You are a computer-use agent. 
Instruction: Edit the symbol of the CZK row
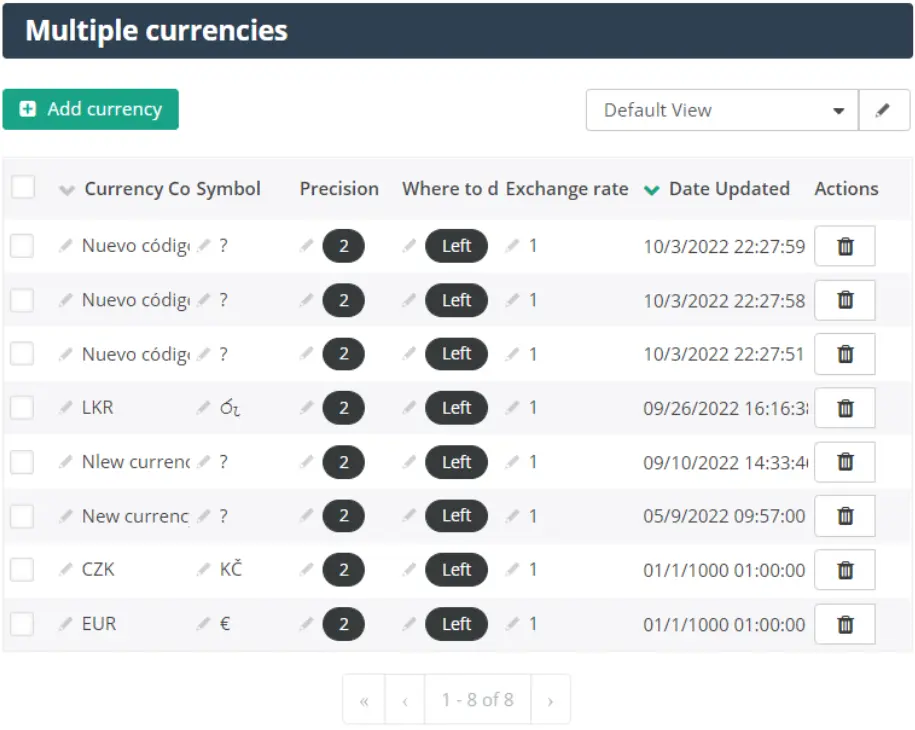click(203, 570)
